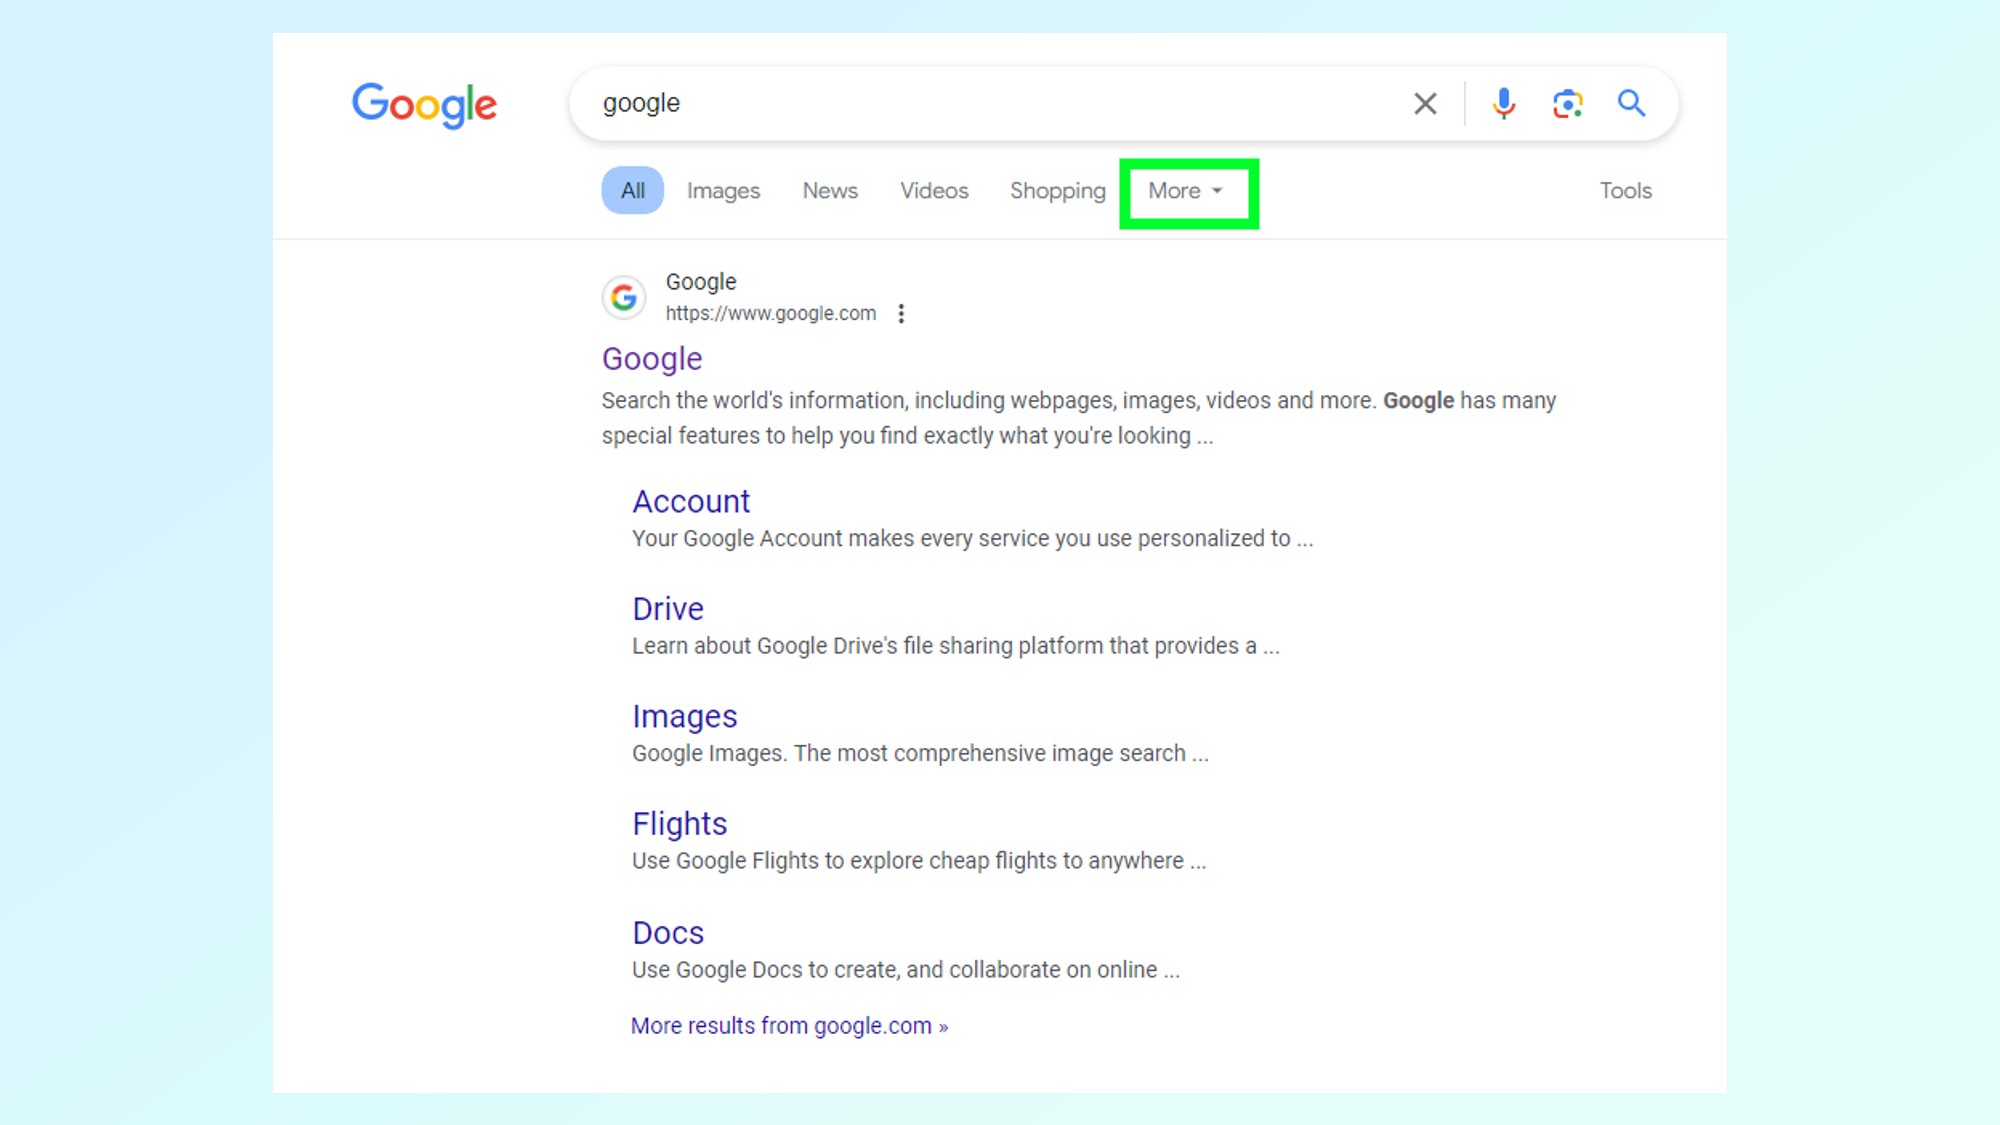Open the Shopping tab
Screen dimensions: 2000x1125
click(1057, 190)
